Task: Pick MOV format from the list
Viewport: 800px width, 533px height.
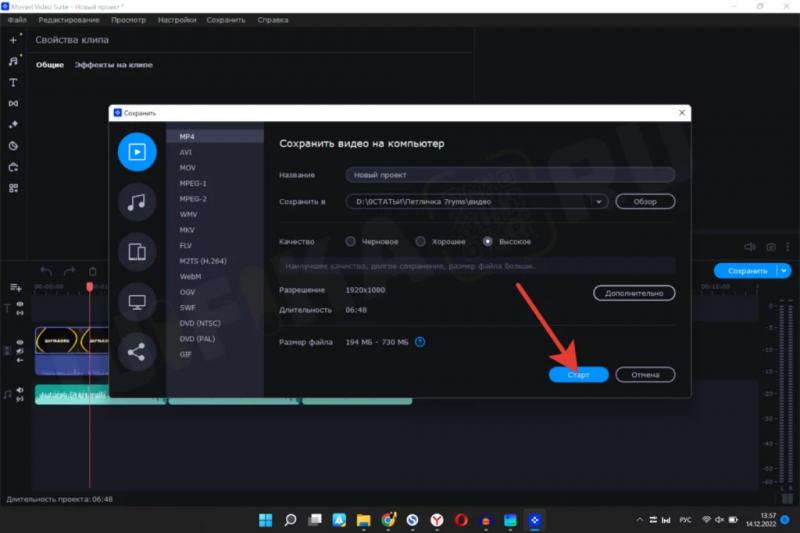Action: (x=186, y=168)
